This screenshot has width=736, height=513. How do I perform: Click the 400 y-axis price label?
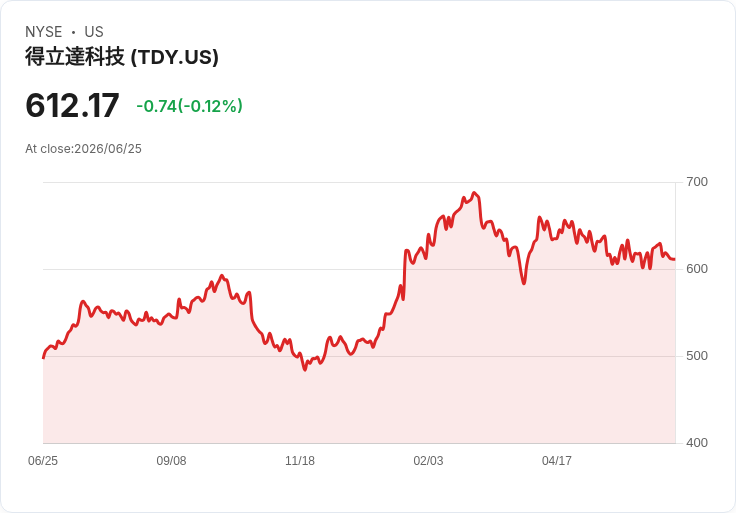coord(697,443)
